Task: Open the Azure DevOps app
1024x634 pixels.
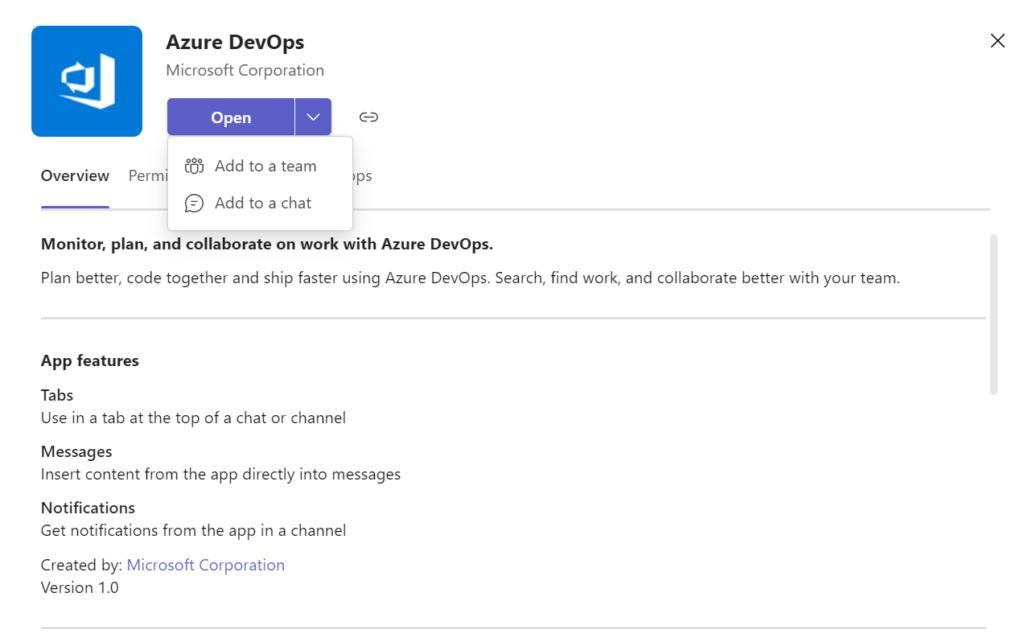Action: tap(231, 117)
